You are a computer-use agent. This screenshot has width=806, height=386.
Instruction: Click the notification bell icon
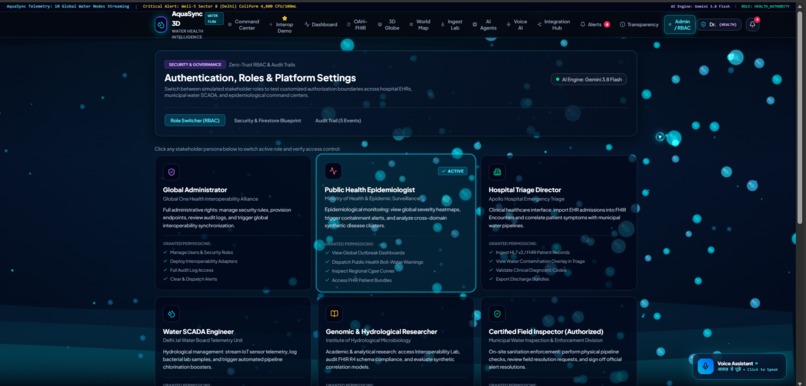pos(753,24)
